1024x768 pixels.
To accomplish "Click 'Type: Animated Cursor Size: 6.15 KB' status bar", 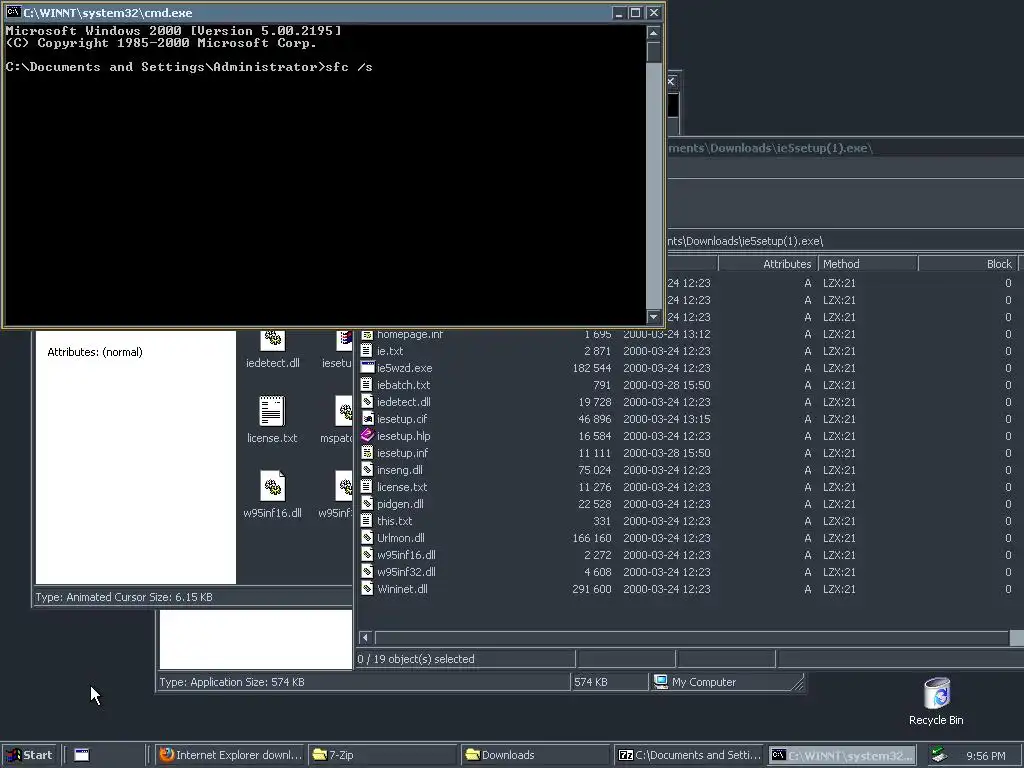I will pyautogui.click(x=192, y=597).
